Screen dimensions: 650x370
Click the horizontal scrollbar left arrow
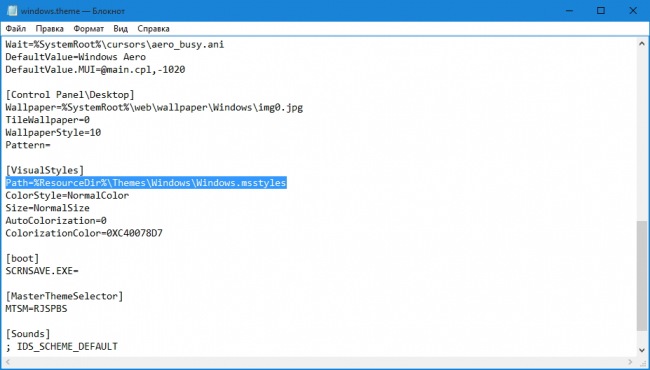pos(7,362)
